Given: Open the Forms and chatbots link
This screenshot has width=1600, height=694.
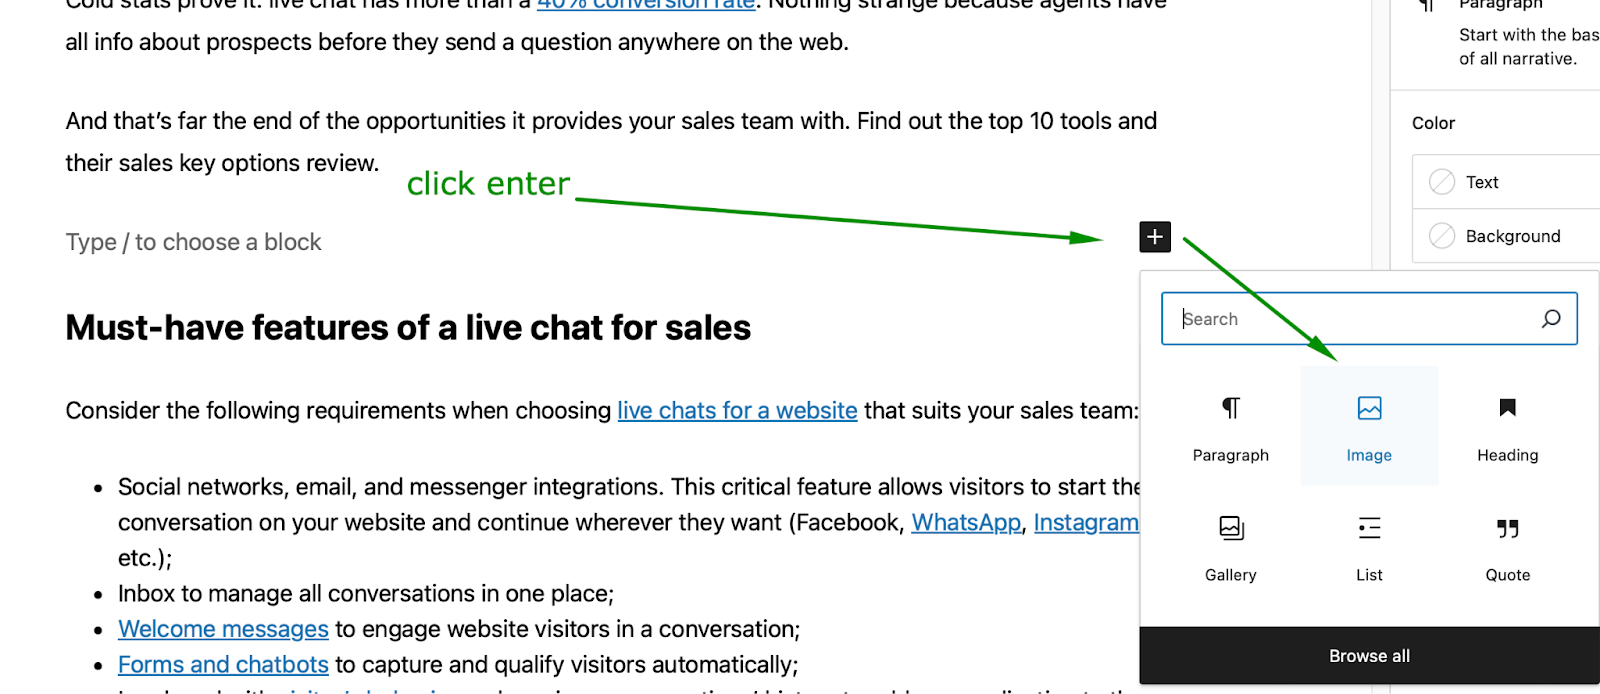Looking at the screenshot, I should 222,664.
